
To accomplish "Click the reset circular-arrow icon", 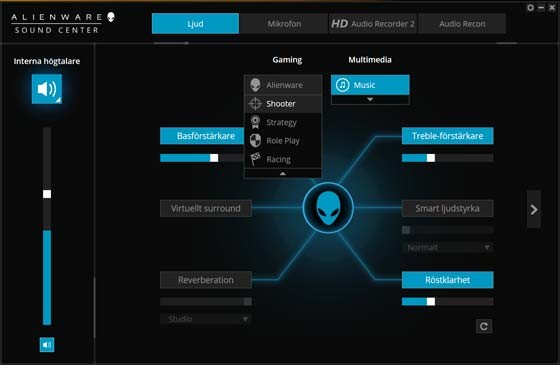I will click(x=484, y=326).
